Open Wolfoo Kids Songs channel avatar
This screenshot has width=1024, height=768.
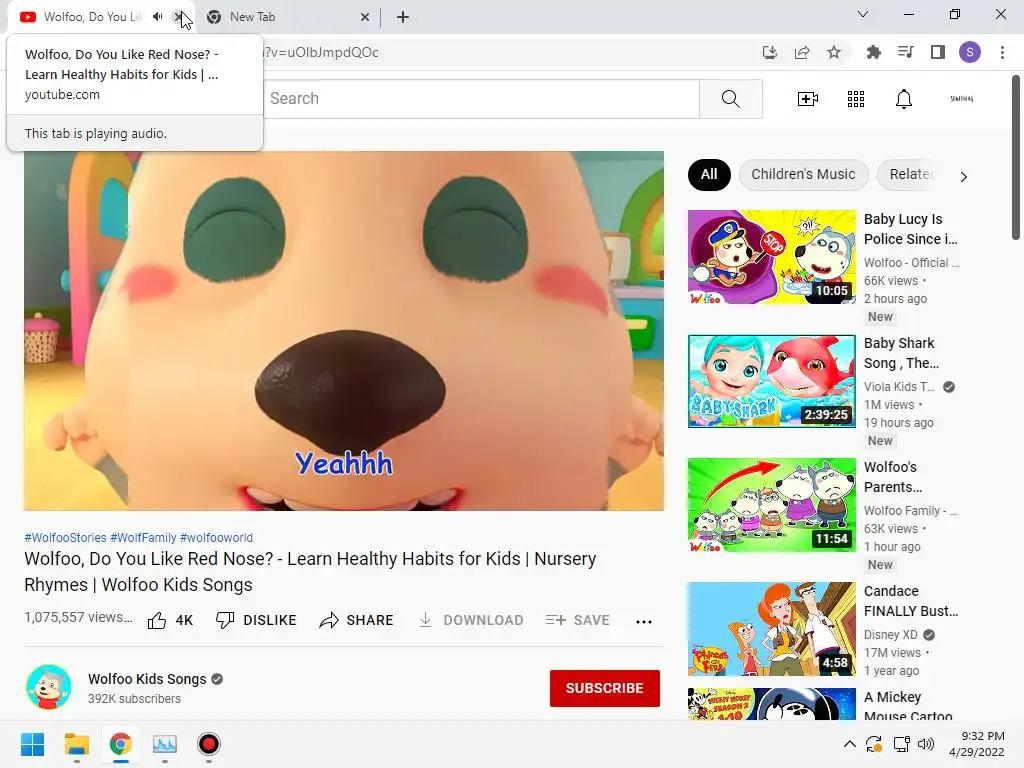[49, 687]
